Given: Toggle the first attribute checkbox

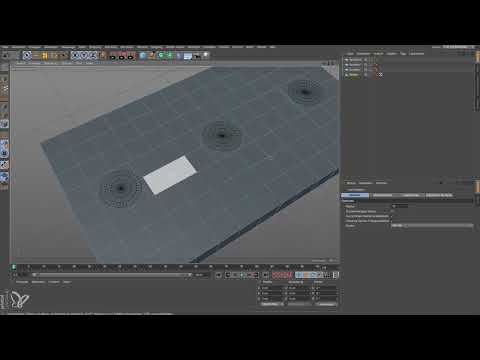Looking at the screenshot, I should point(392,211).
